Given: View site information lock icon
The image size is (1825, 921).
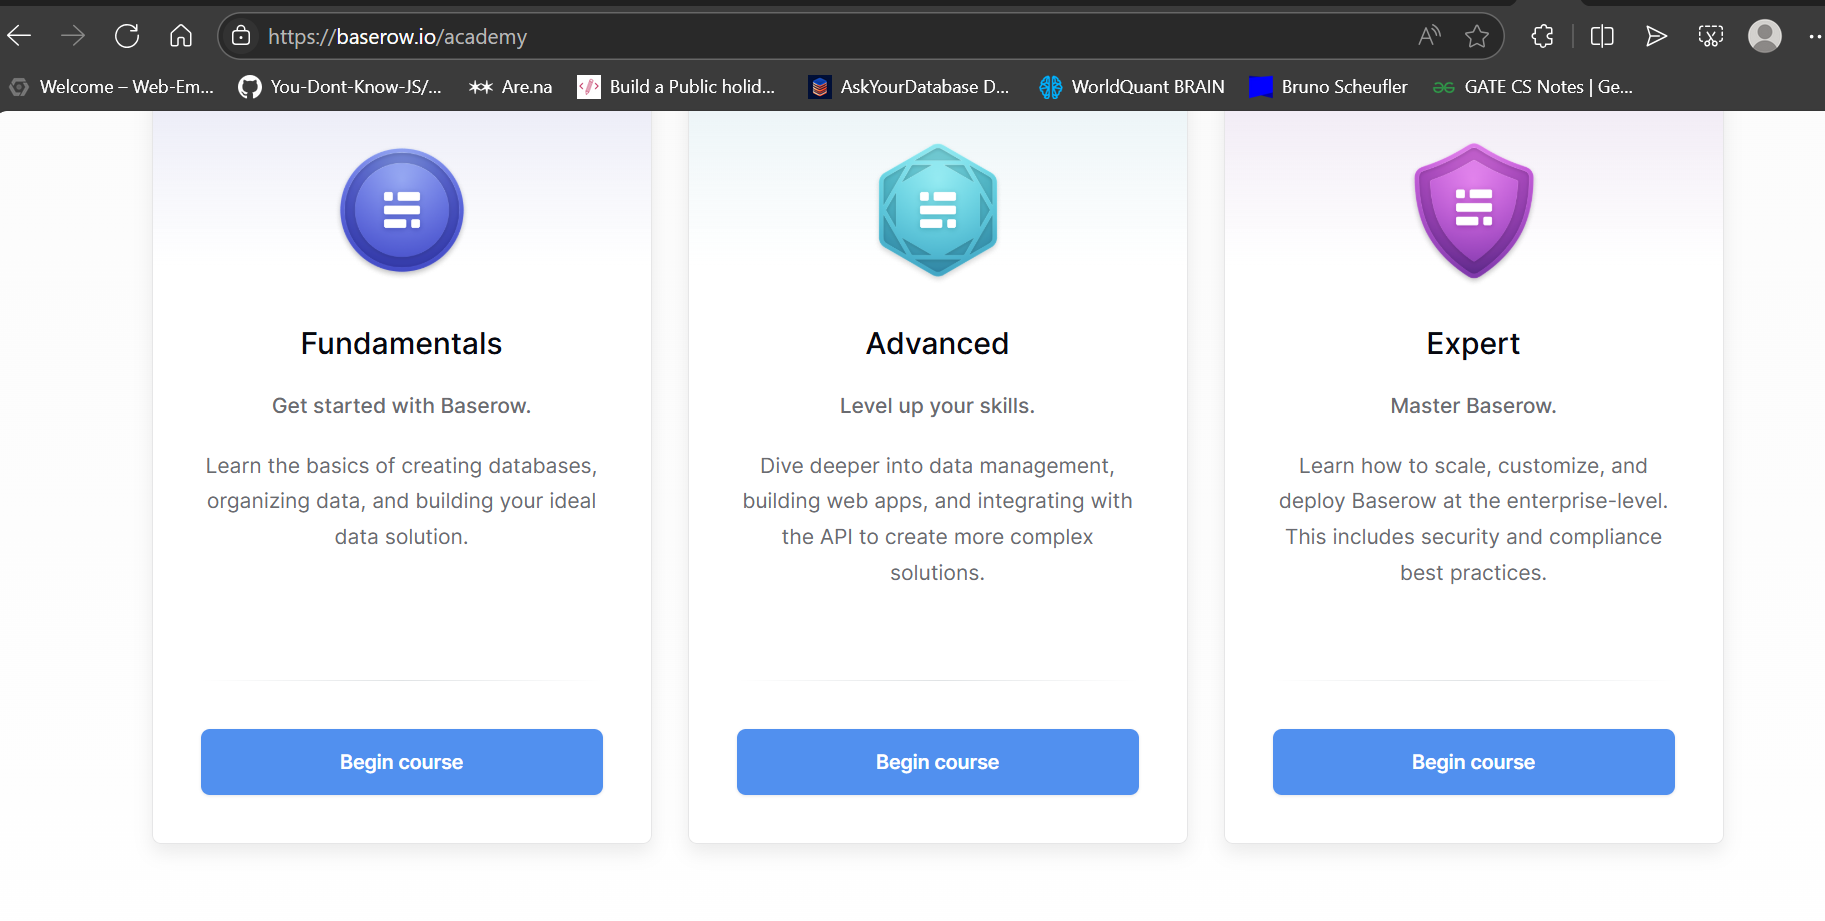Looking at the screenshot, I should (x=241, y=37).
